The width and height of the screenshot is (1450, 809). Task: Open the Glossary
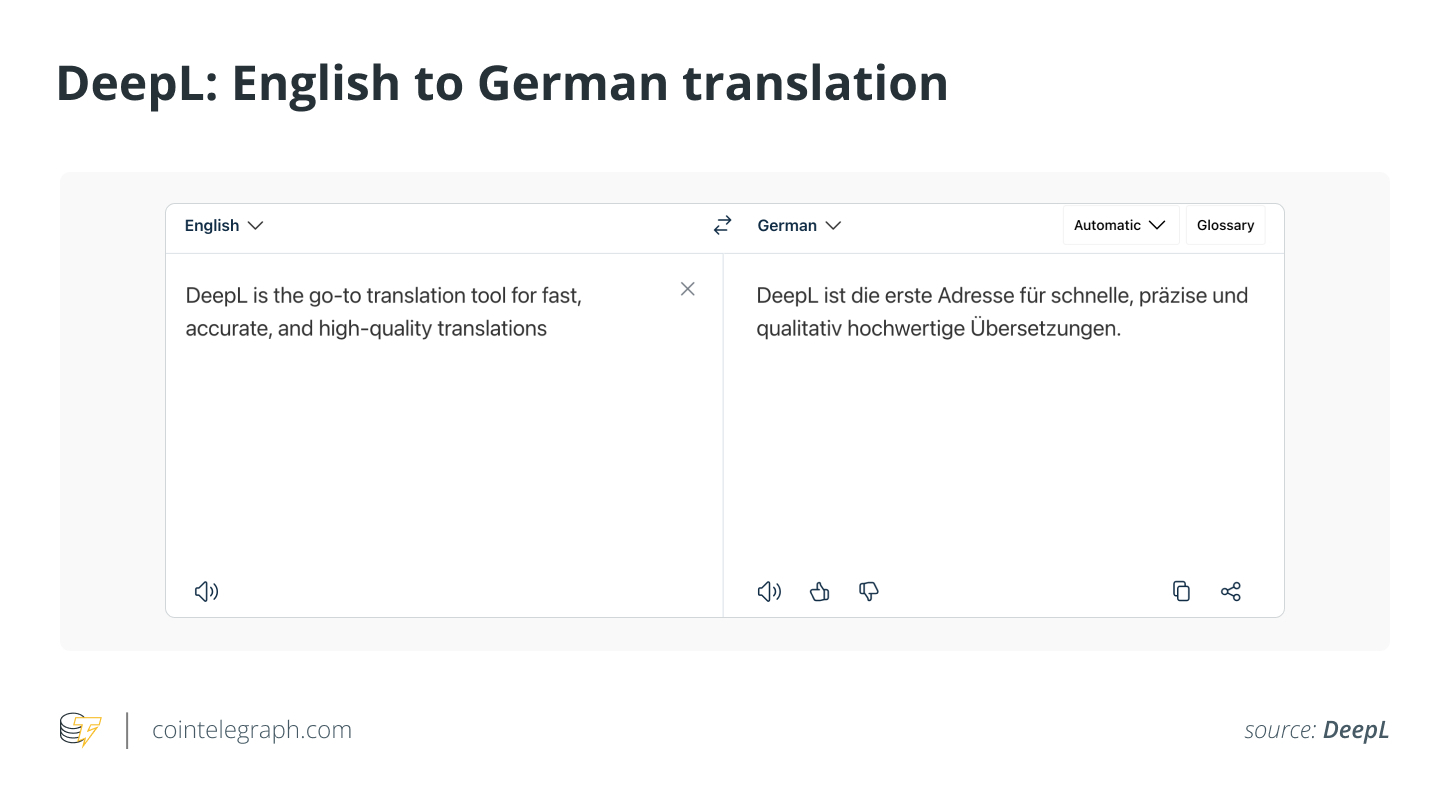(x=1225, y=226)
